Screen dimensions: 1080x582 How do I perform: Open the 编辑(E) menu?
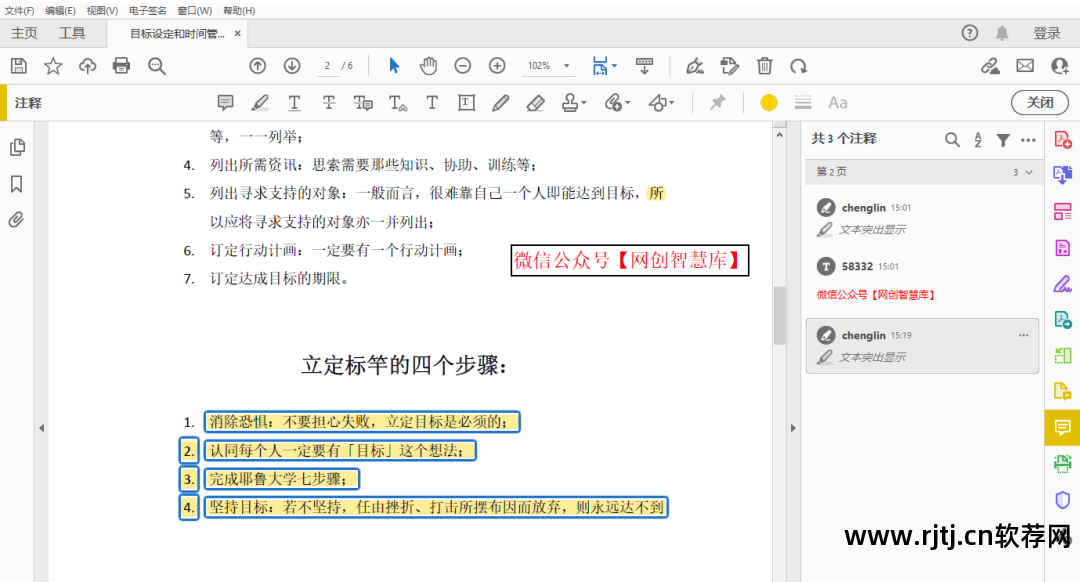tap(61, 10)
